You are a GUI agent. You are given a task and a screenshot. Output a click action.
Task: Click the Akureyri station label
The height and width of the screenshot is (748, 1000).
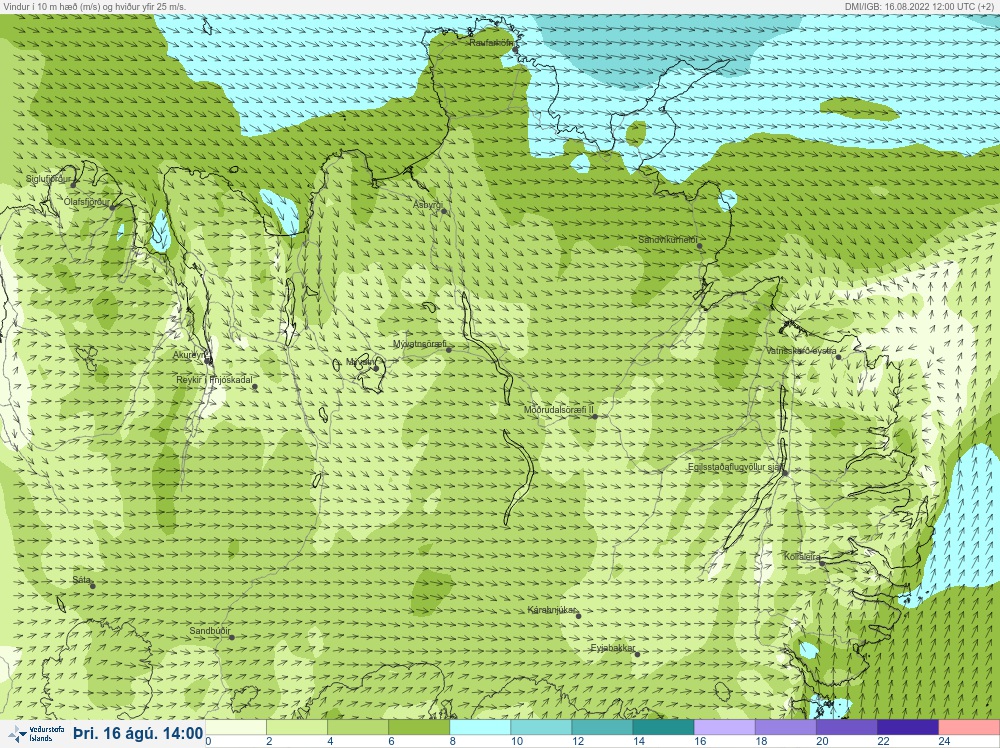pyautogui.click(x=189, y=355)
